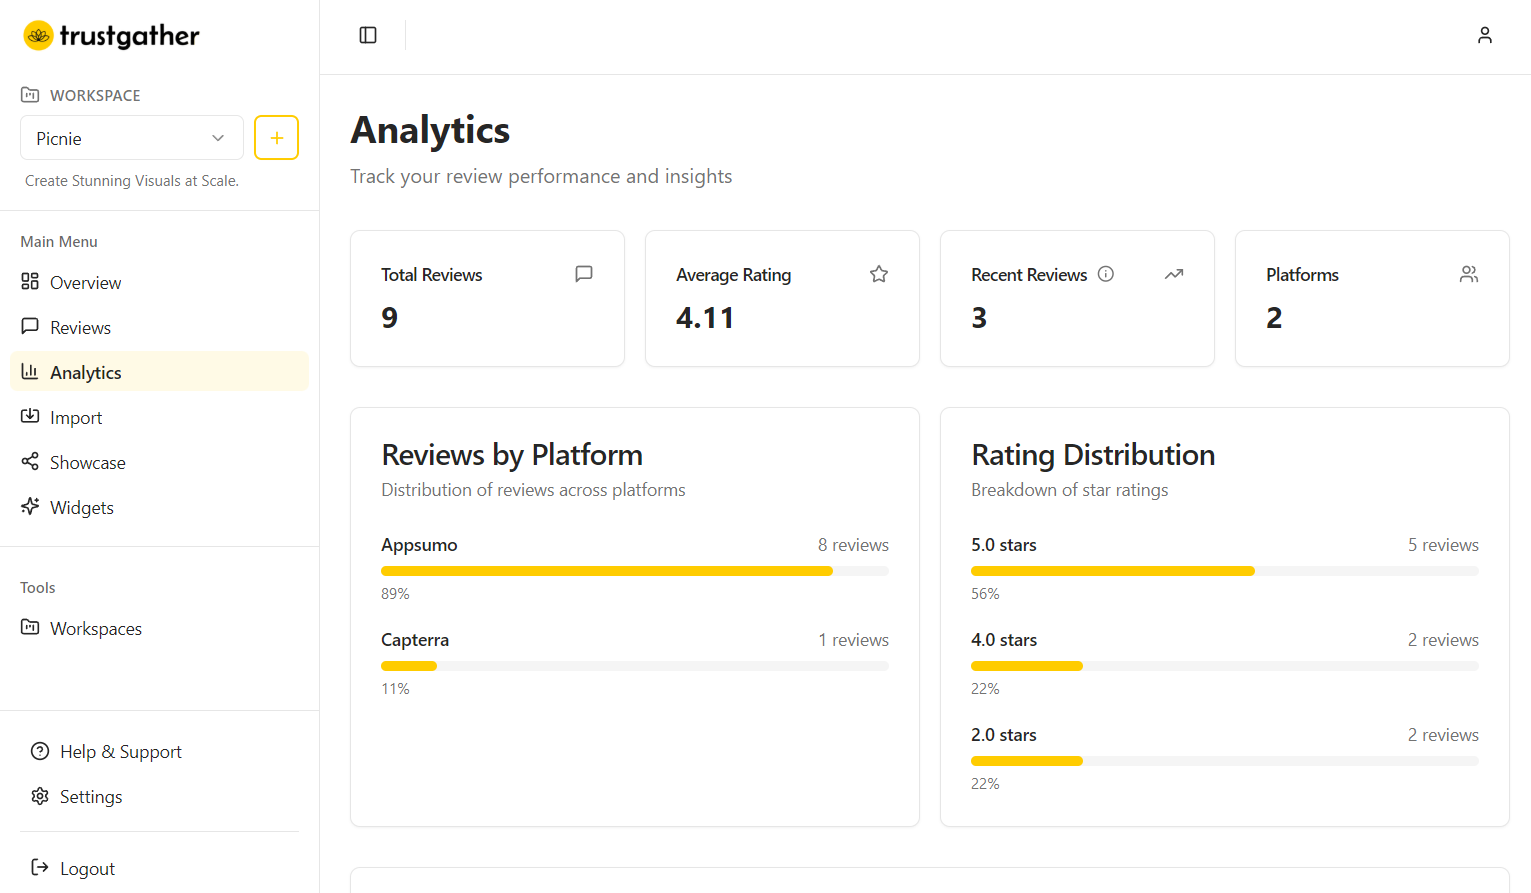Expand the Picnie workspace dropdown
The height and width of the screenshot is (893, 1531).
(x=131, y=138)
